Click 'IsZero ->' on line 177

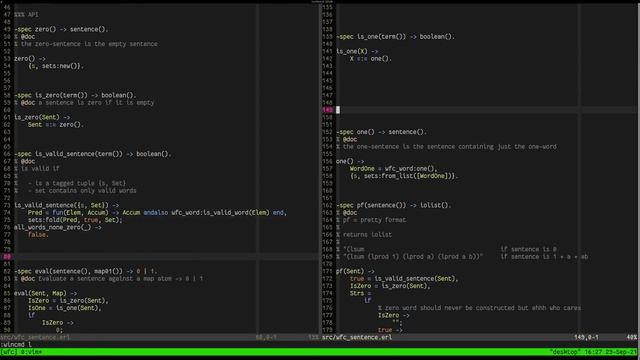[393, 316]
